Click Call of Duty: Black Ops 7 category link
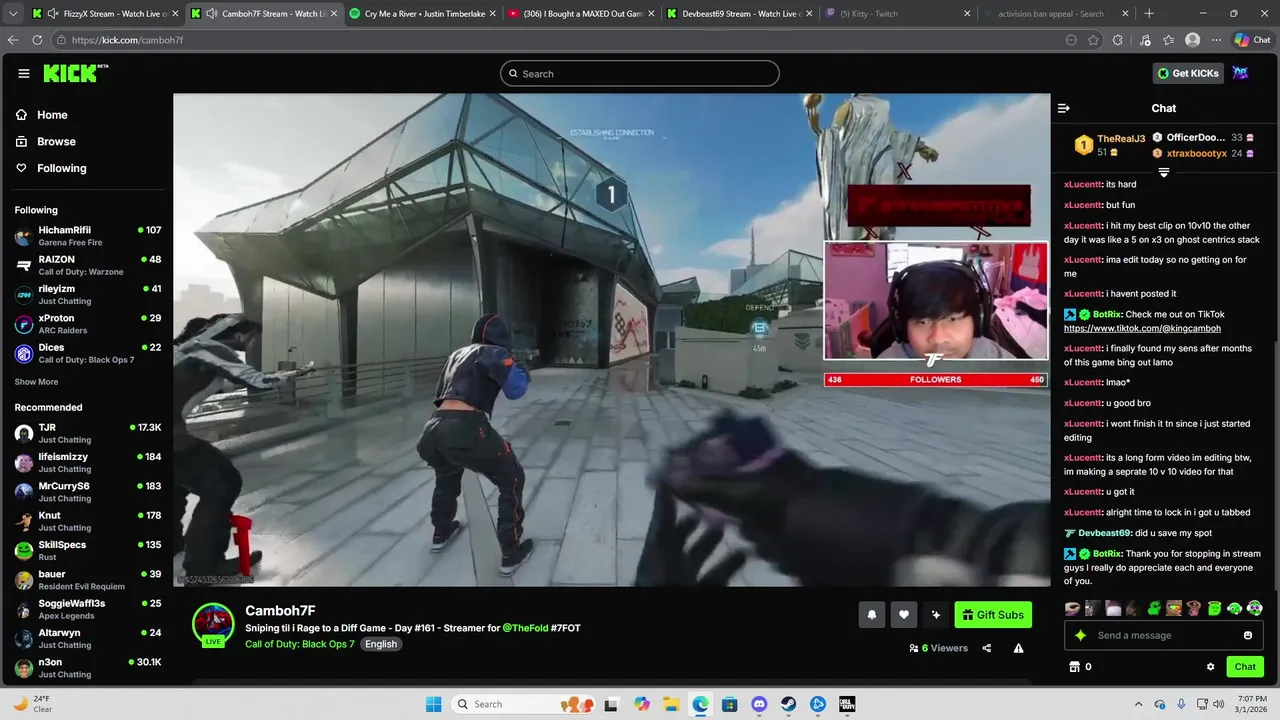Screen dimensions: 1280x720 click(x=300, y=644)
